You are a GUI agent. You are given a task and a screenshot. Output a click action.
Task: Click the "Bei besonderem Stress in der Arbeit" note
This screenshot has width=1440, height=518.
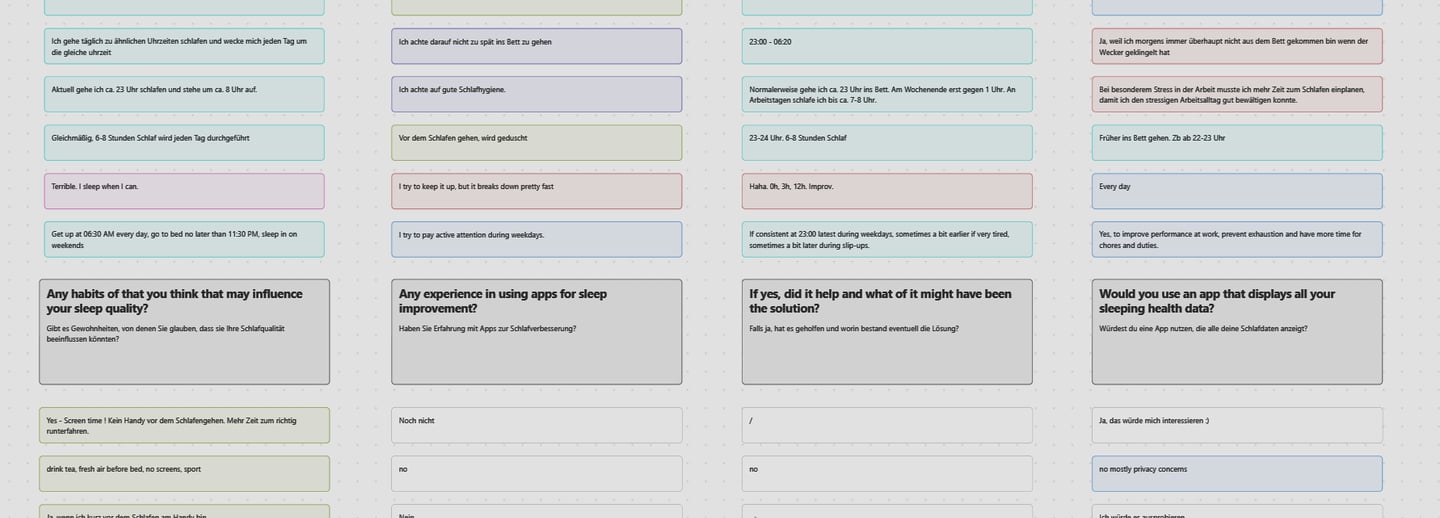1236,94
